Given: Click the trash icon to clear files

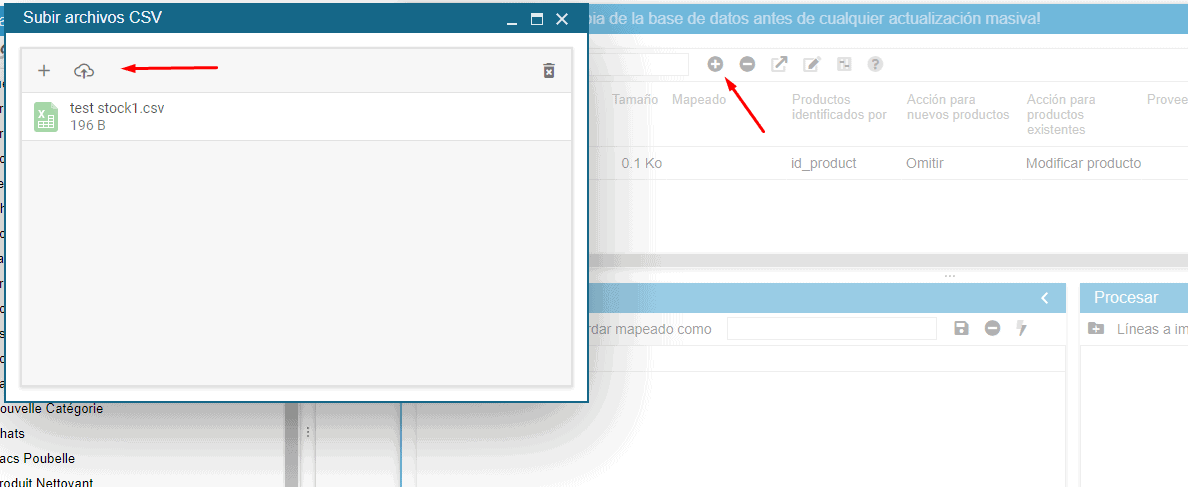Looking at the screenshot, I should (x=548, y=71).
